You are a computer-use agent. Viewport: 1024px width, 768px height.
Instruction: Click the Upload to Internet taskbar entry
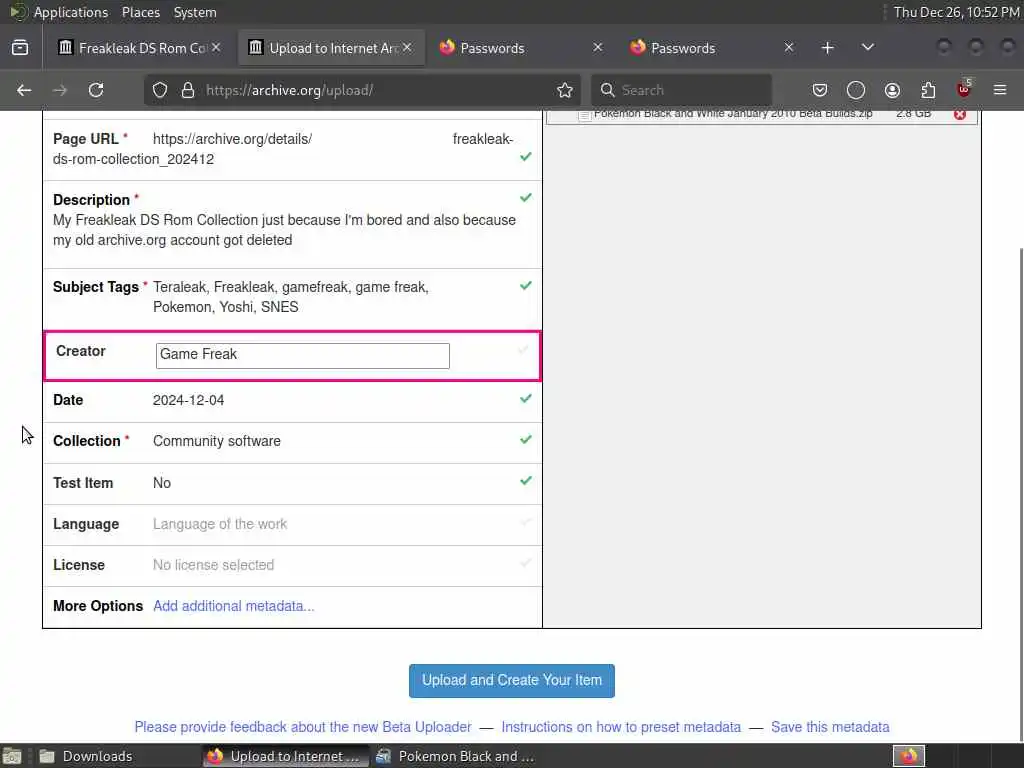285,756
